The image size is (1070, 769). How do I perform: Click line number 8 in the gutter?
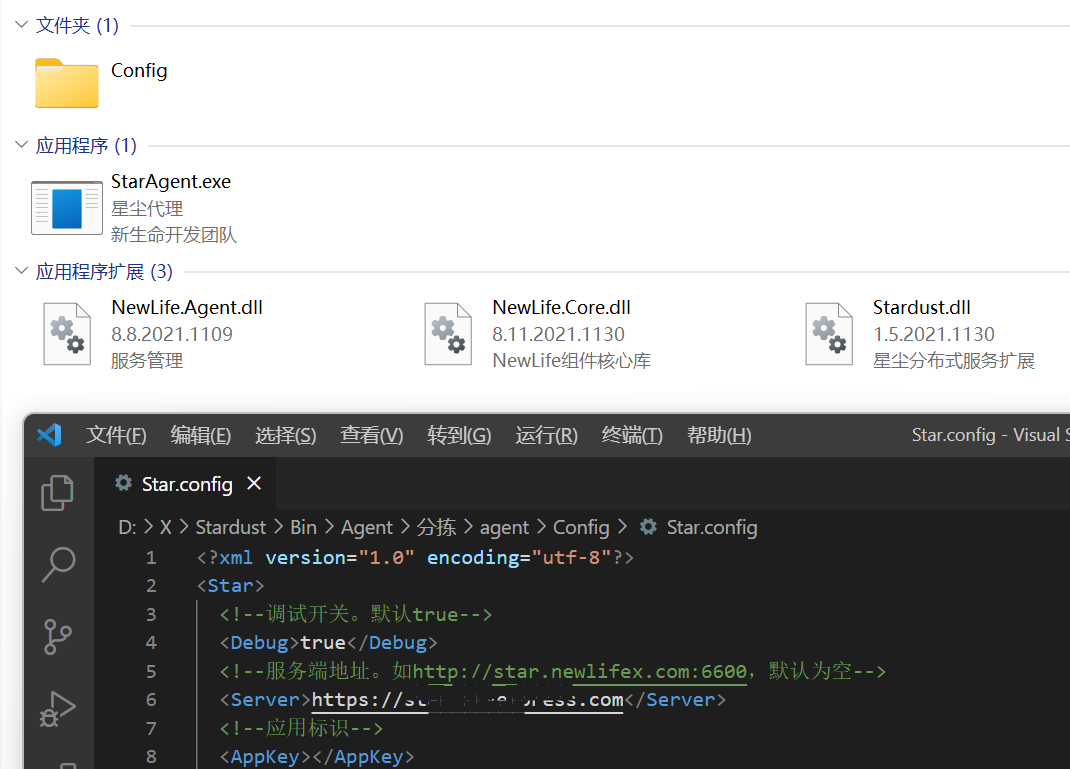point(151,757)
